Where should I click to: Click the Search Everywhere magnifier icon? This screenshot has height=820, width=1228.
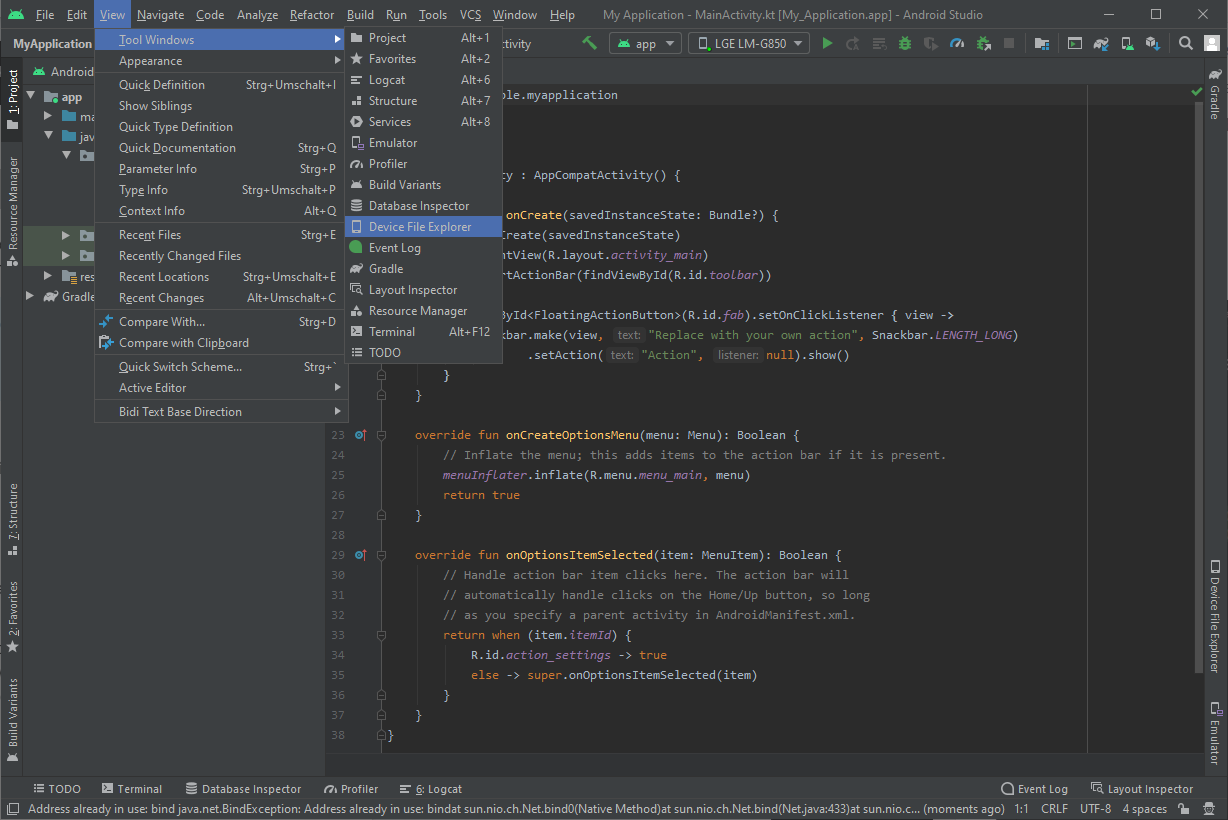coord(1185,44)
